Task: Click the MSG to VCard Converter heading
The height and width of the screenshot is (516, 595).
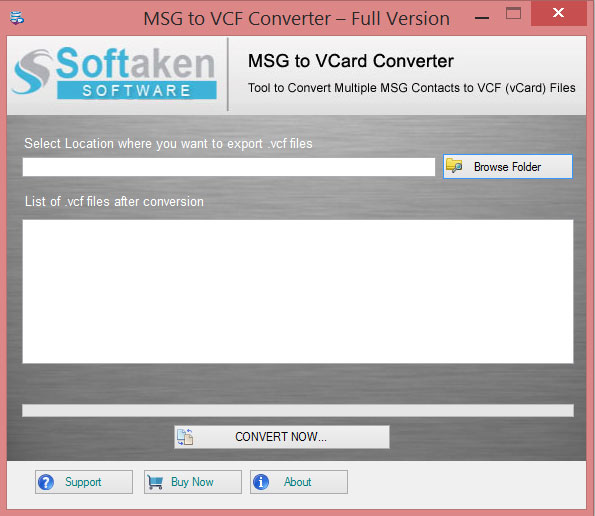Action: click(351, 61)
